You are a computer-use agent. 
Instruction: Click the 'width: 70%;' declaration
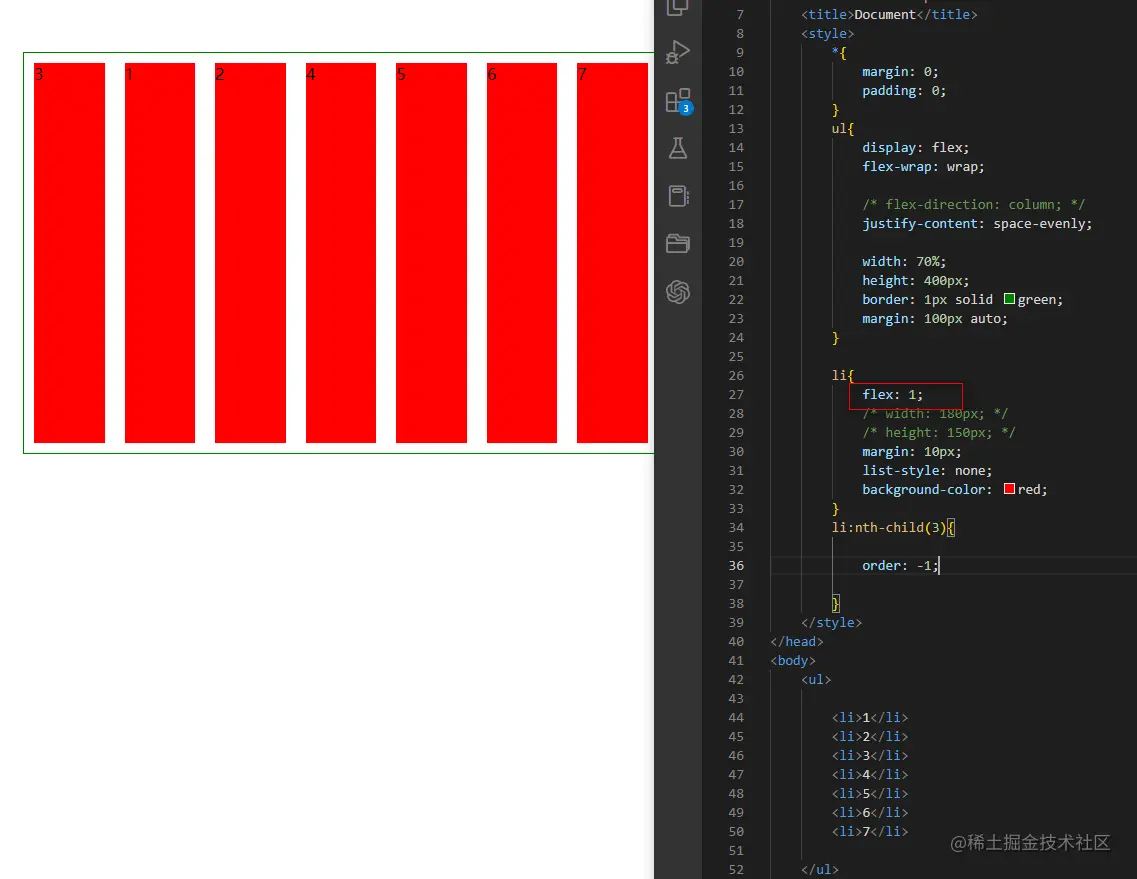pyautogui.click(x=904, y=261)
